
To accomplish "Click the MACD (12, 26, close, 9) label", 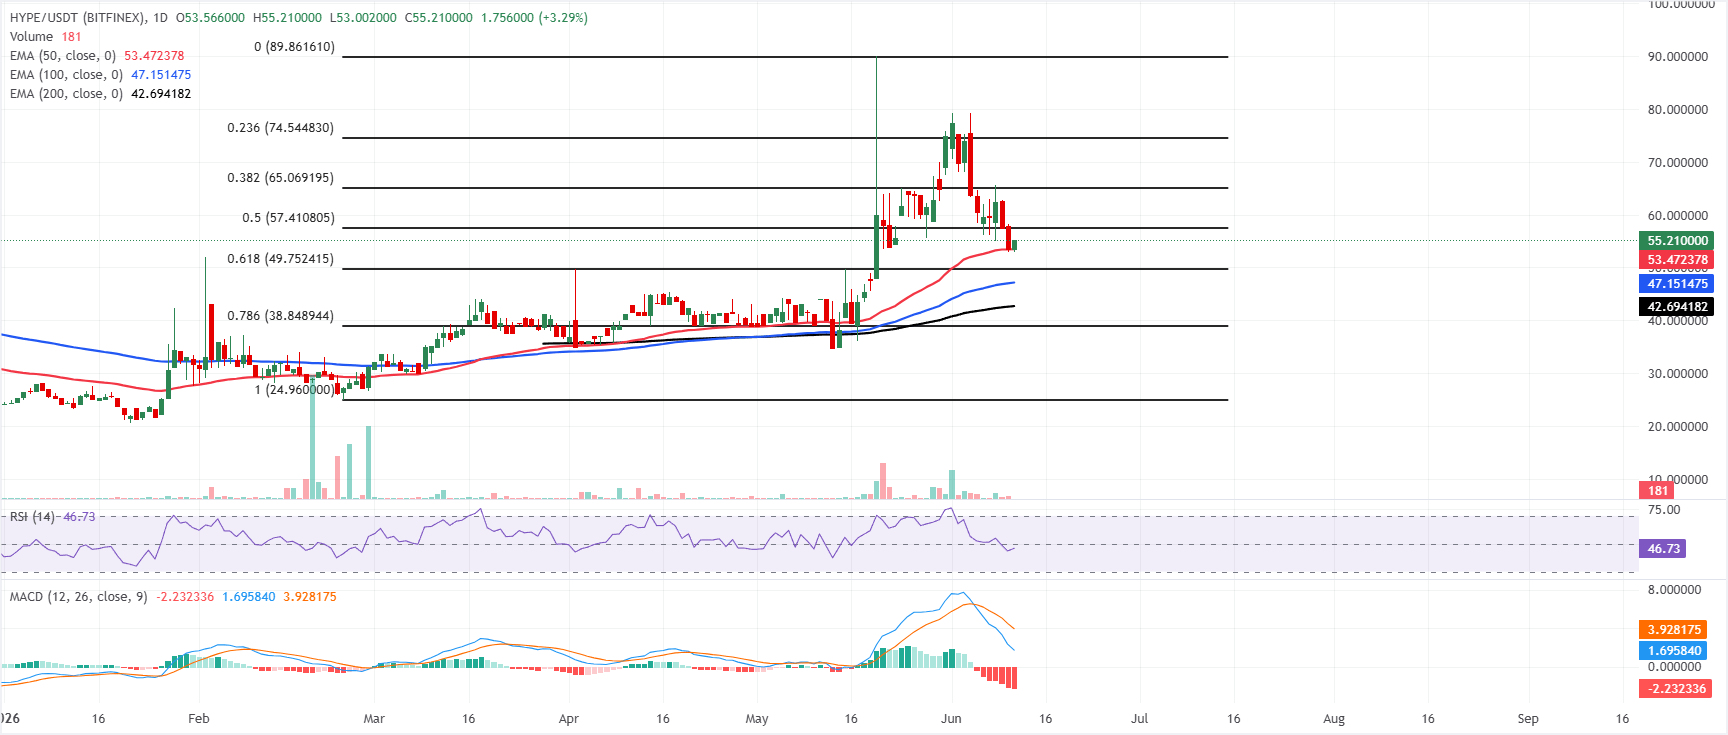I will coord(78,597).
